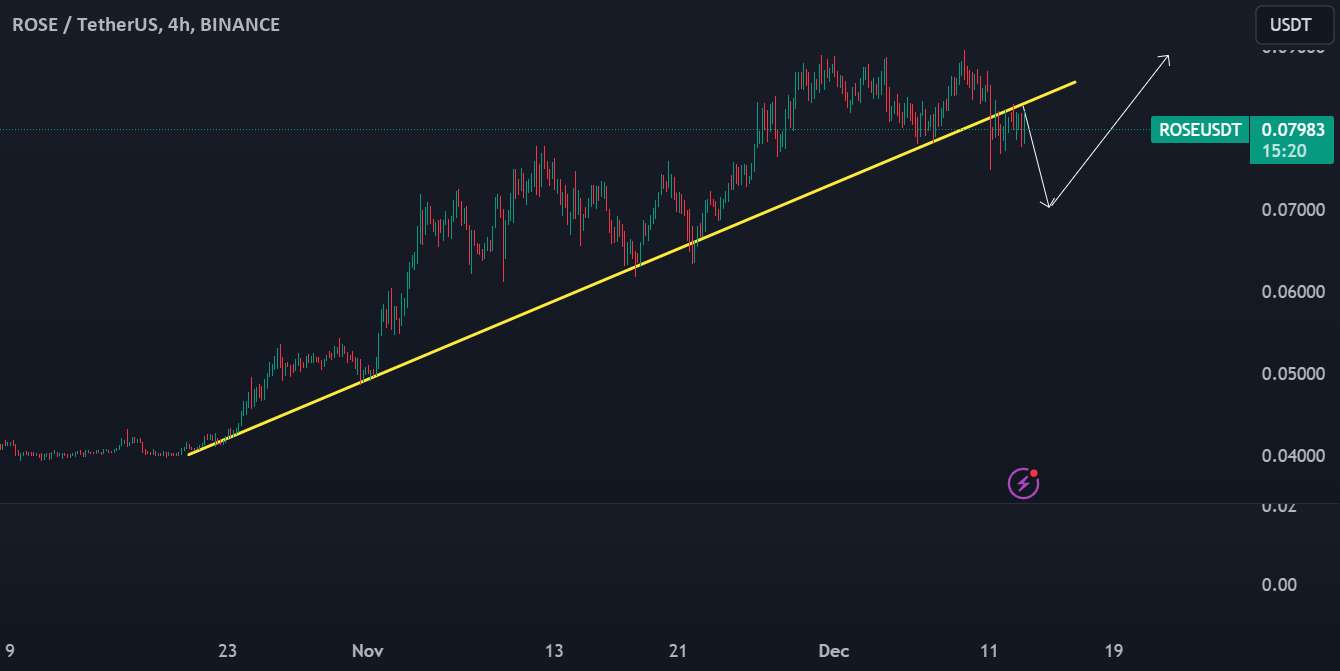Click the white arrowhead at projection top
The image size is (1340, 671).
coord(1166,57)
